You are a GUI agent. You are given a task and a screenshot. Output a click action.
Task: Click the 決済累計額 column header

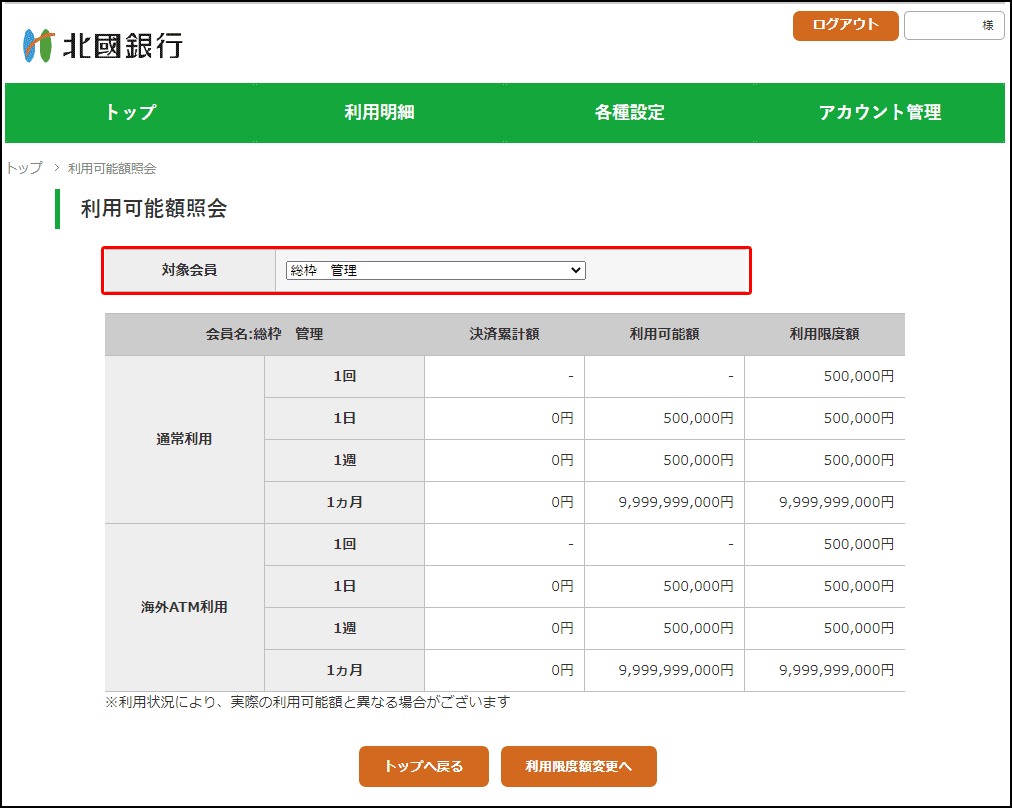504,334
